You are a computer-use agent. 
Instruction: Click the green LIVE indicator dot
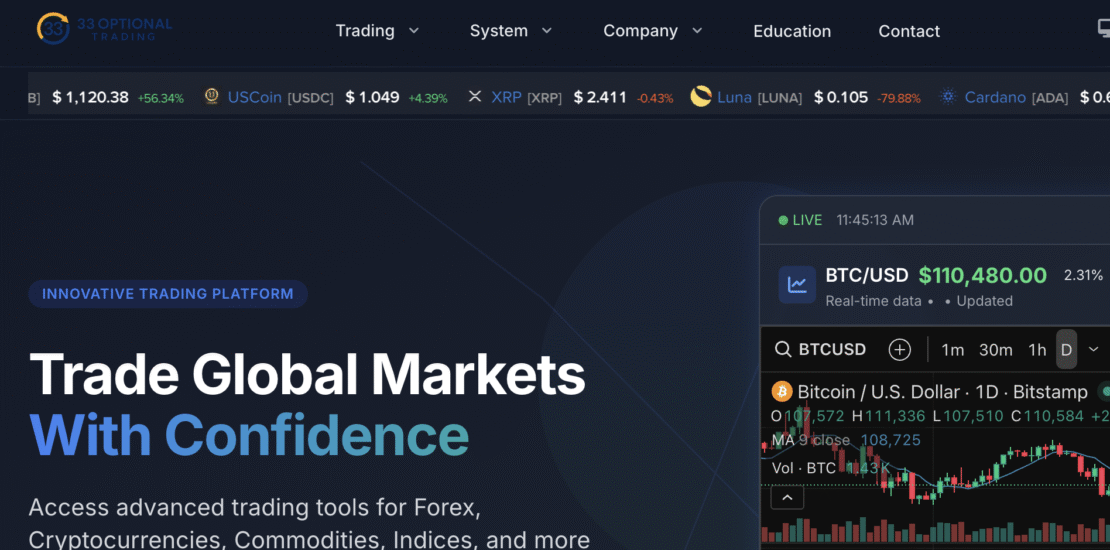pos(783,220)
